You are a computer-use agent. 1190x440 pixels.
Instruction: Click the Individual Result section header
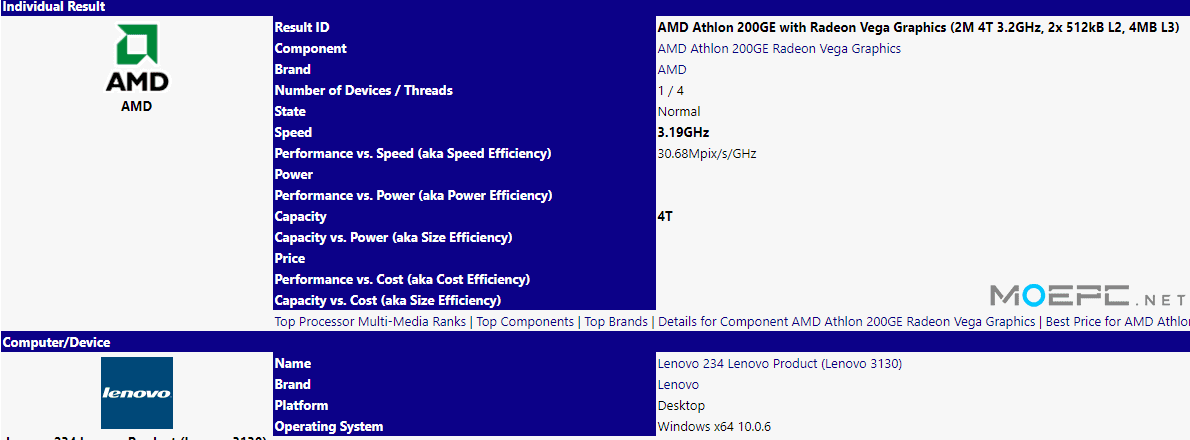click(x=595, y=7)
